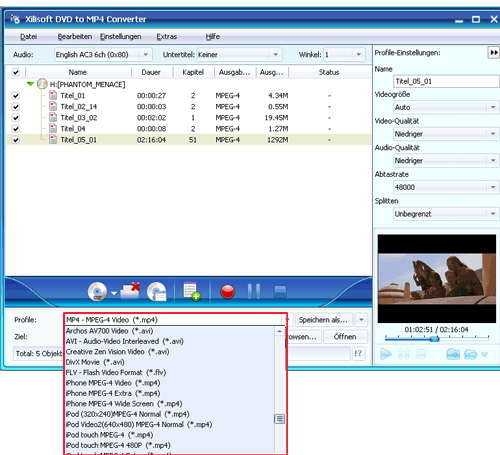Open the snapshot options arrow in preview
500x455 pixels.
pyautogui.click(x=484, y=355)
